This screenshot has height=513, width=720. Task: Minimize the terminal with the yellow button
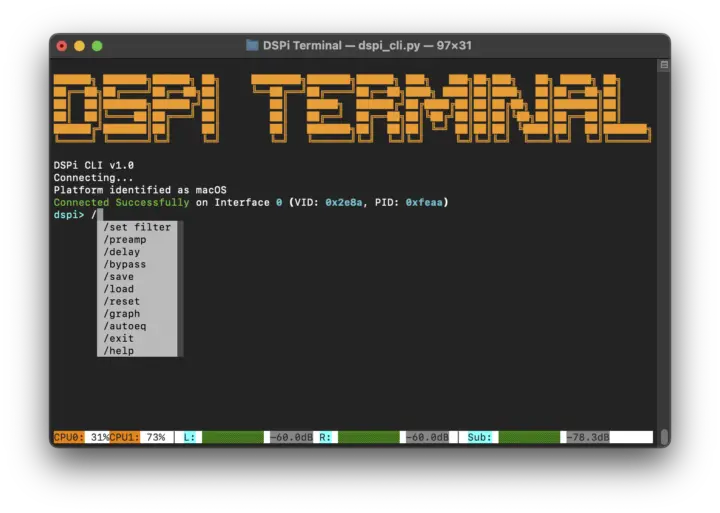click(79, 46)
